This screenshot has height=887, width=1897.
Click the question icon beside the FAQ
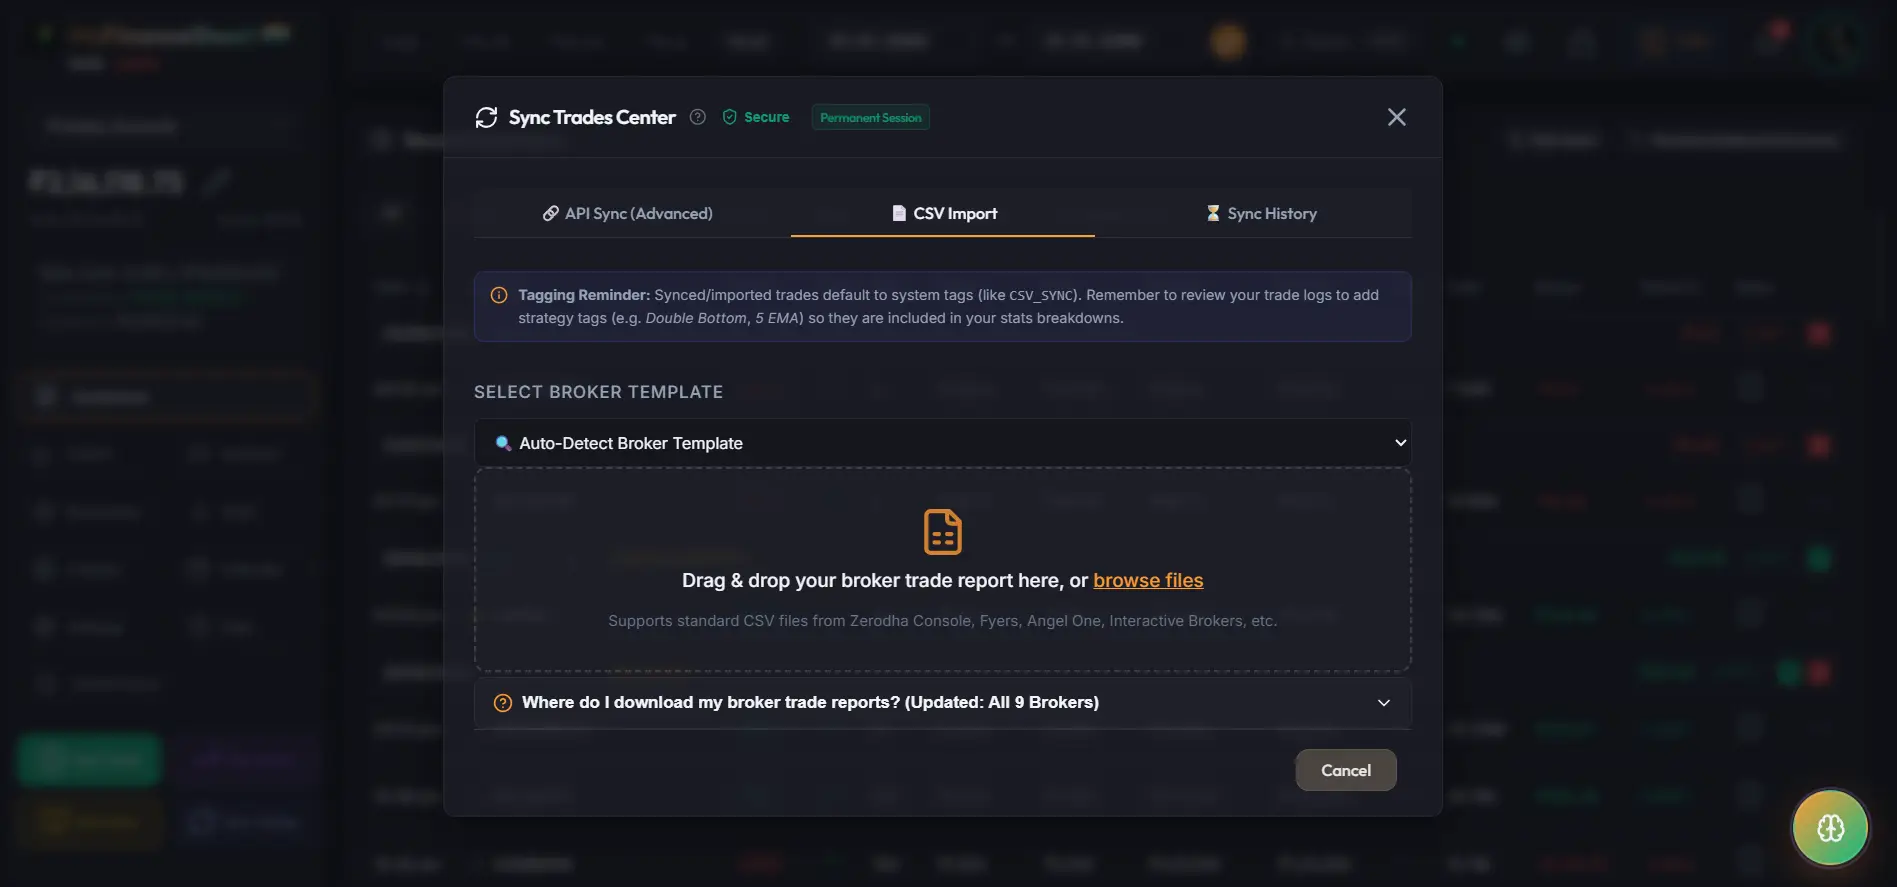503,703
